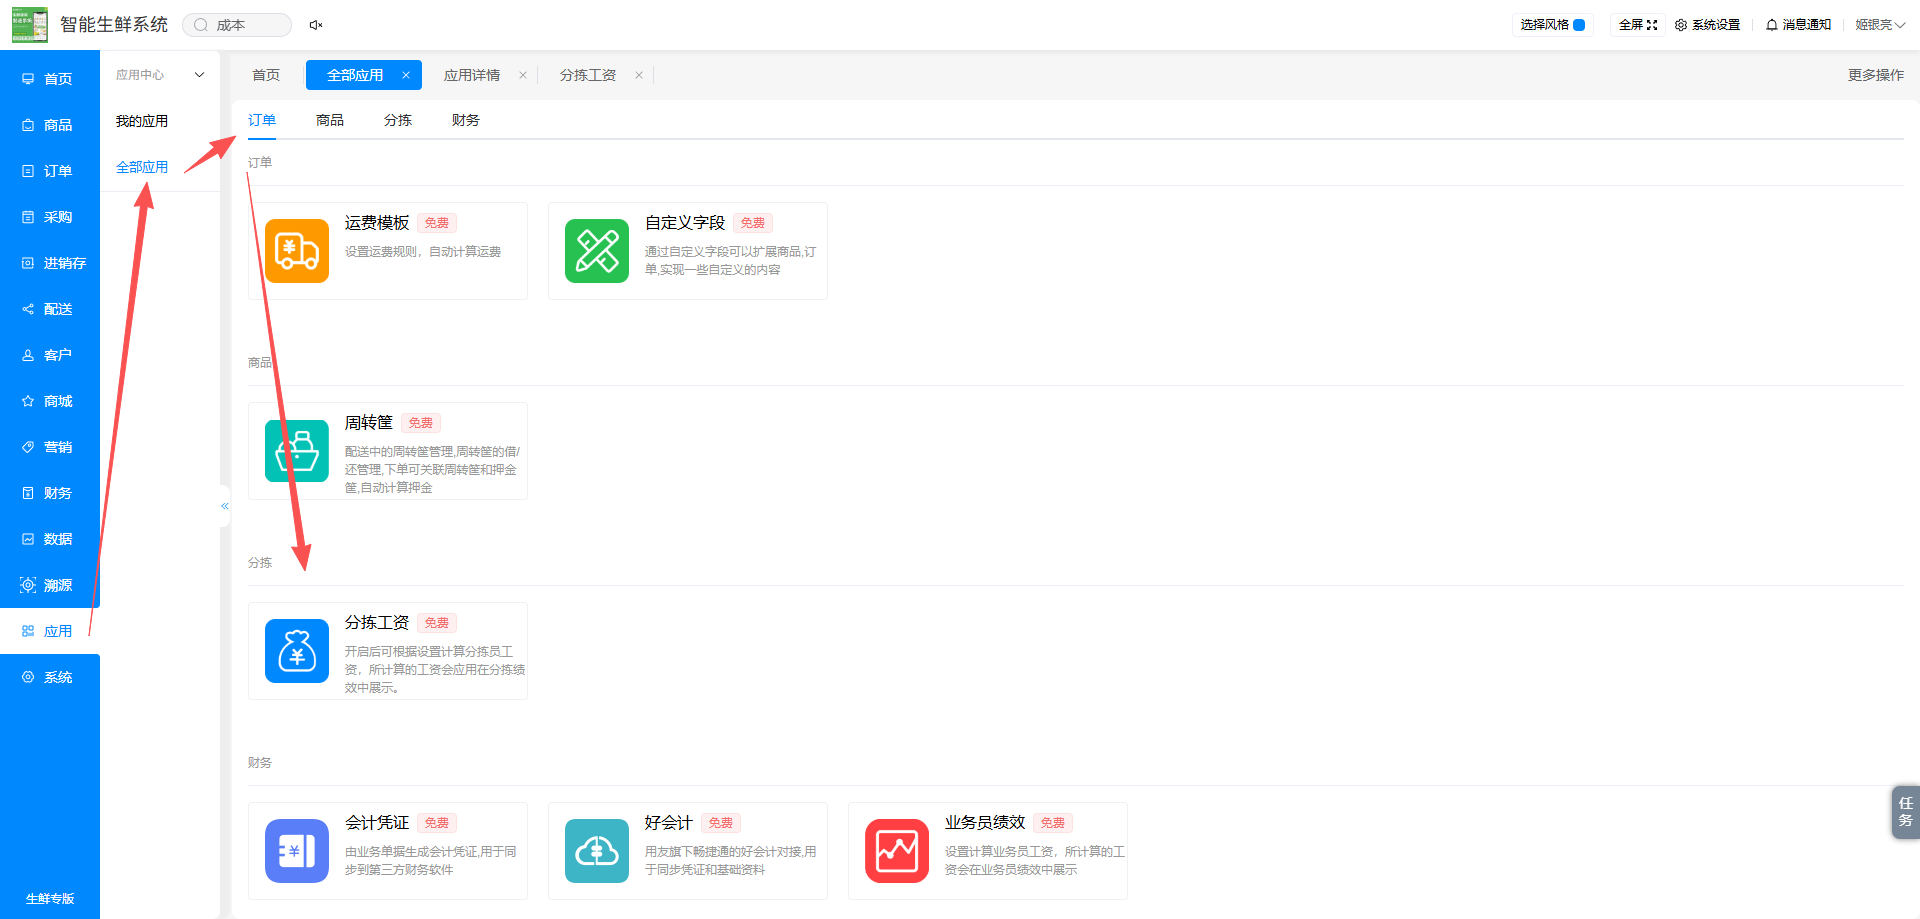Screen dimensions: 1920x919
Task: Open 营销 in the left sidebar
Action: [x=50, y=447]
